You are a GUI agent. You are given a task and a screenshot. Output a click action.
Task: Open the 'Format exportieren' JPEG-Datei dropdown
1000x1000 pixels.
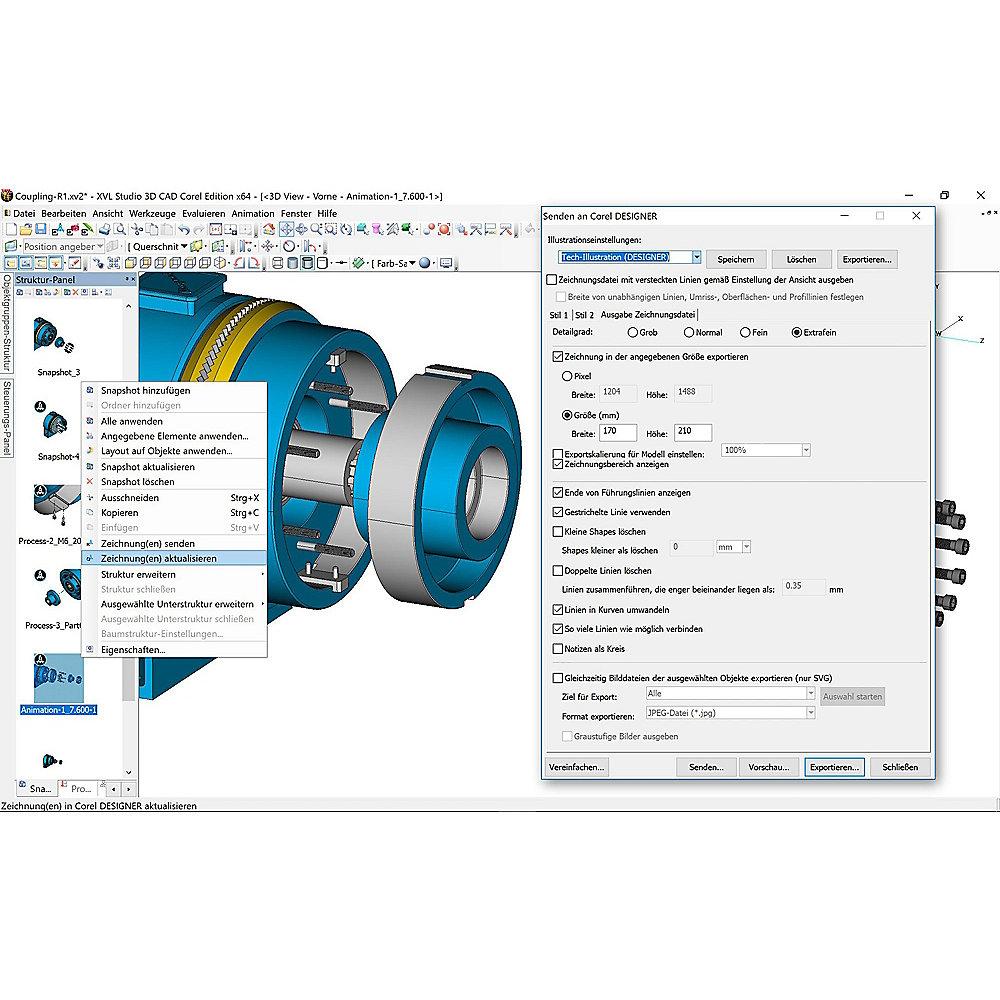[x=809, y=713]
